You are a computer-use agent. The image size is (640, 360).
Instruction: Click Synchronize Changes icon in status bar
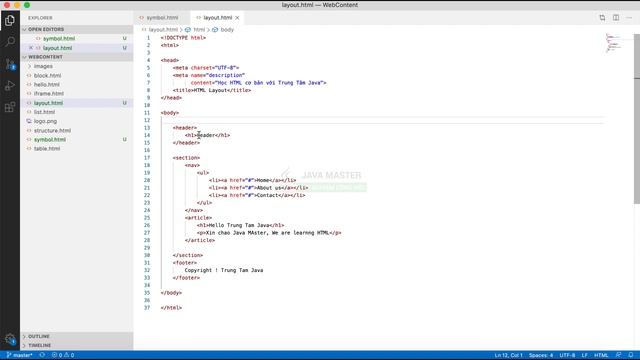point(42,355)
